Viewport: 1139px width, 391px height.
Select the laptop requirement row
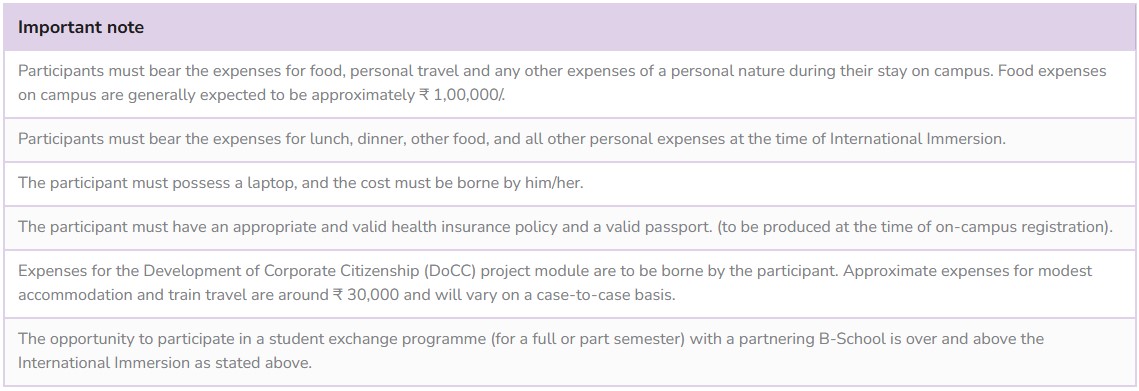[570, 183]
